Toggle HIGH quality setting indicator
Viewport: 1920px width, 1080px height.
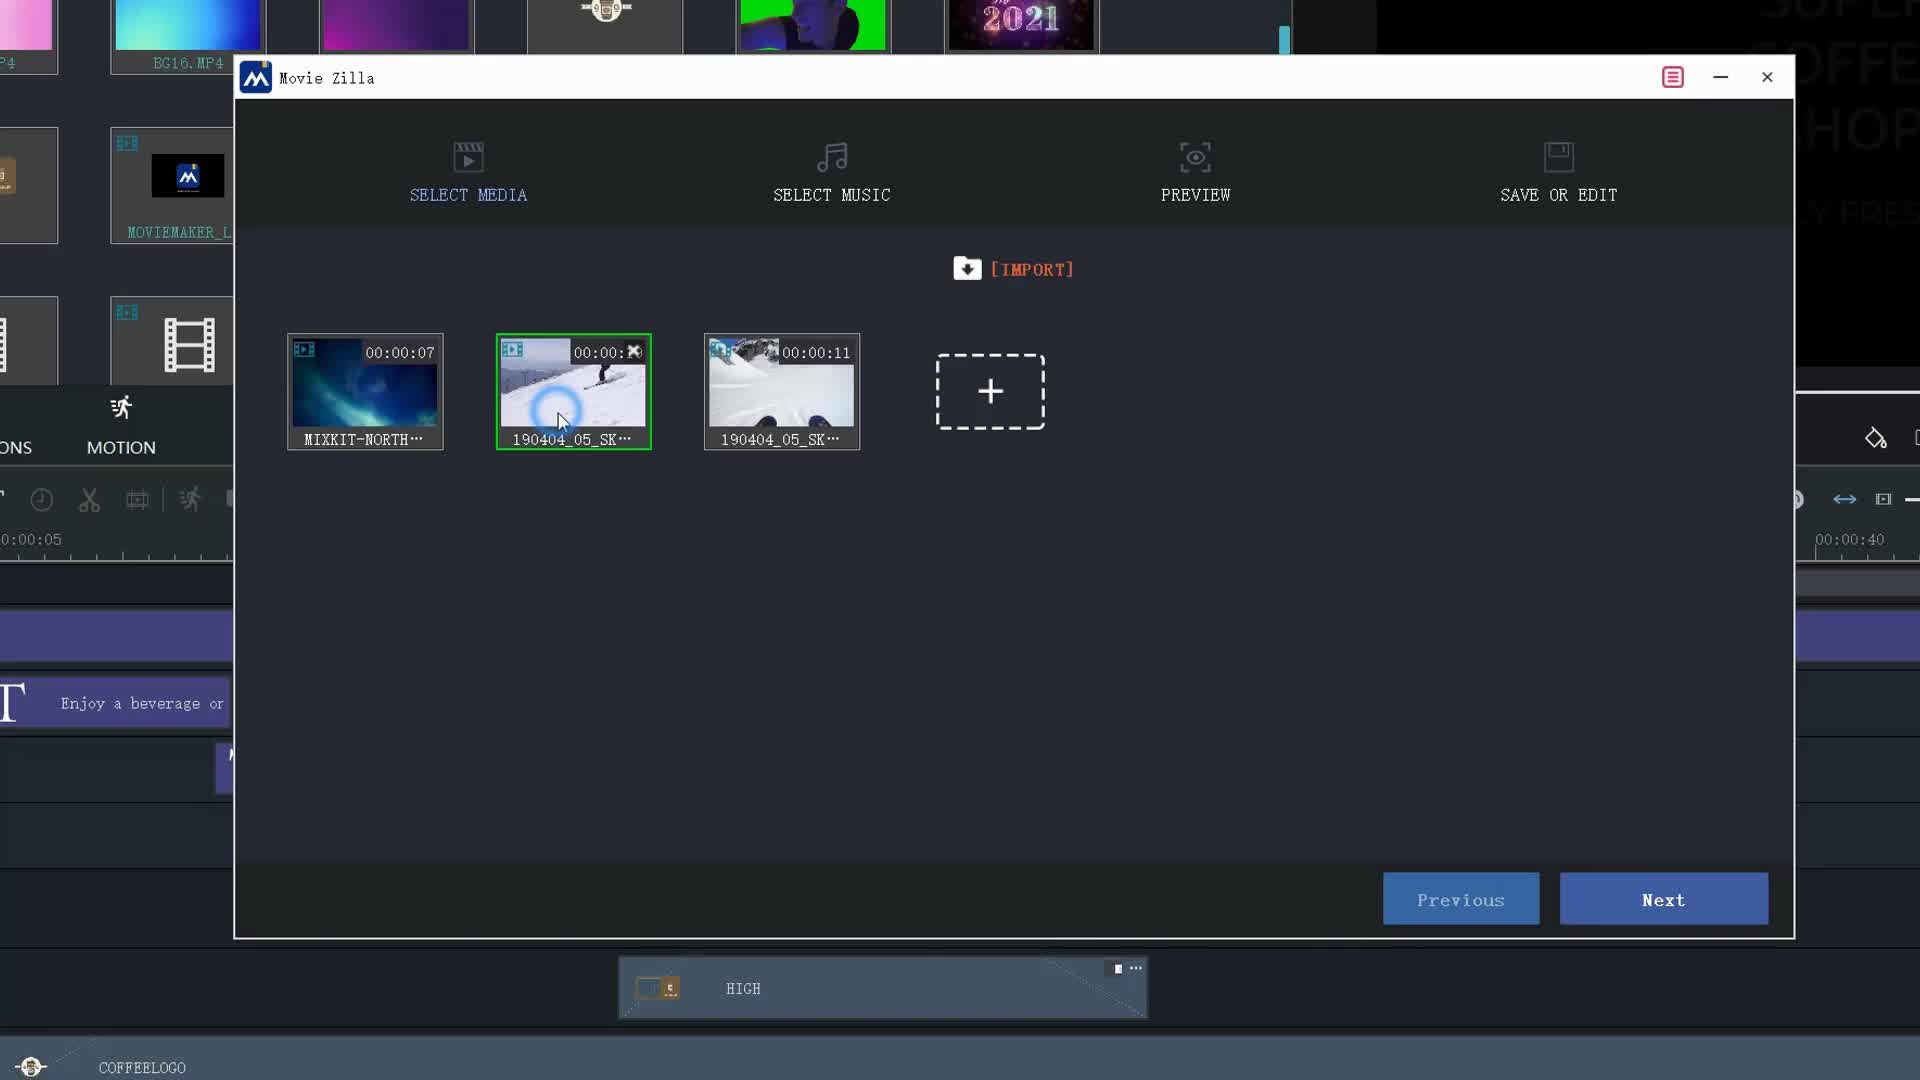coord(1116,968)
